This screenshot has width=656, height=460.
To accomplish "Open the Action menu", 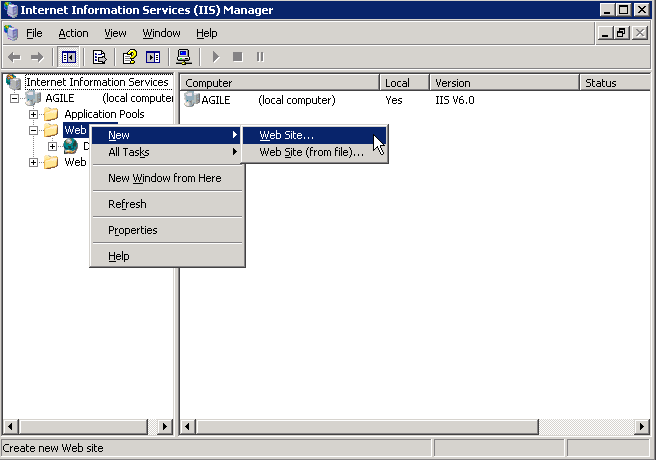I will pos(73,33).
